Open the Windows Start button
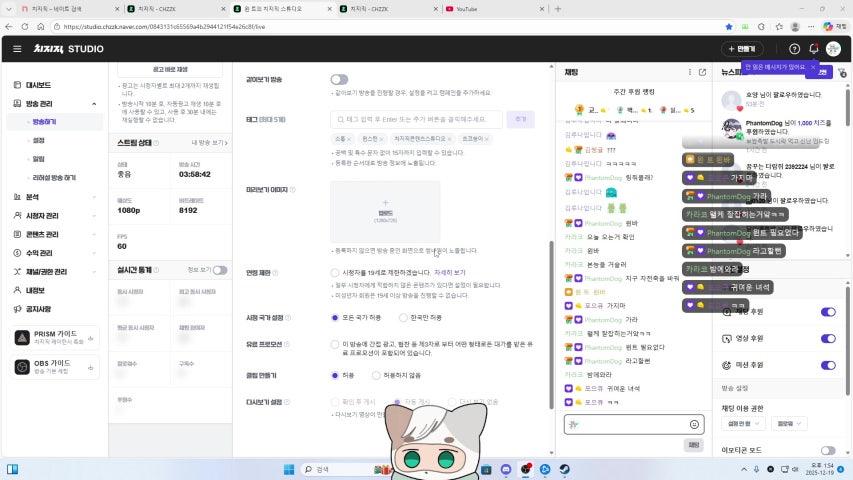The image size is (853, 480). coord(289,469)
